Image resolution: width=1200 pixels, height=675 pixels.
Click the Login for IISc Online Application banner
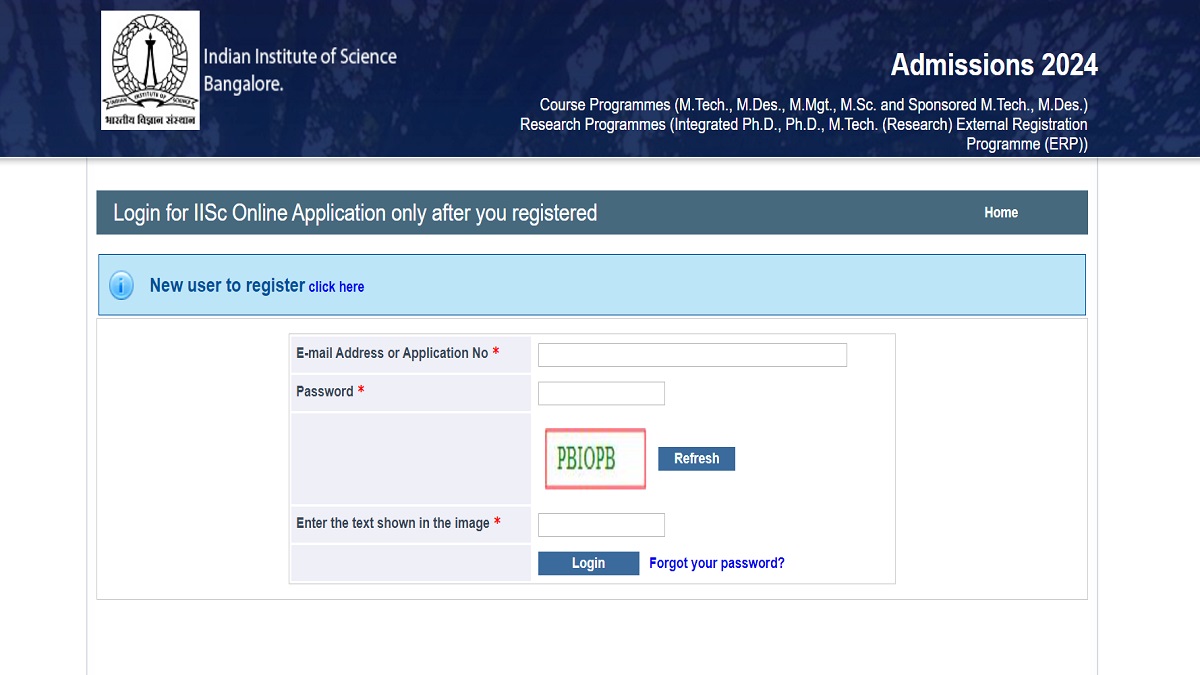coord(355,212)
